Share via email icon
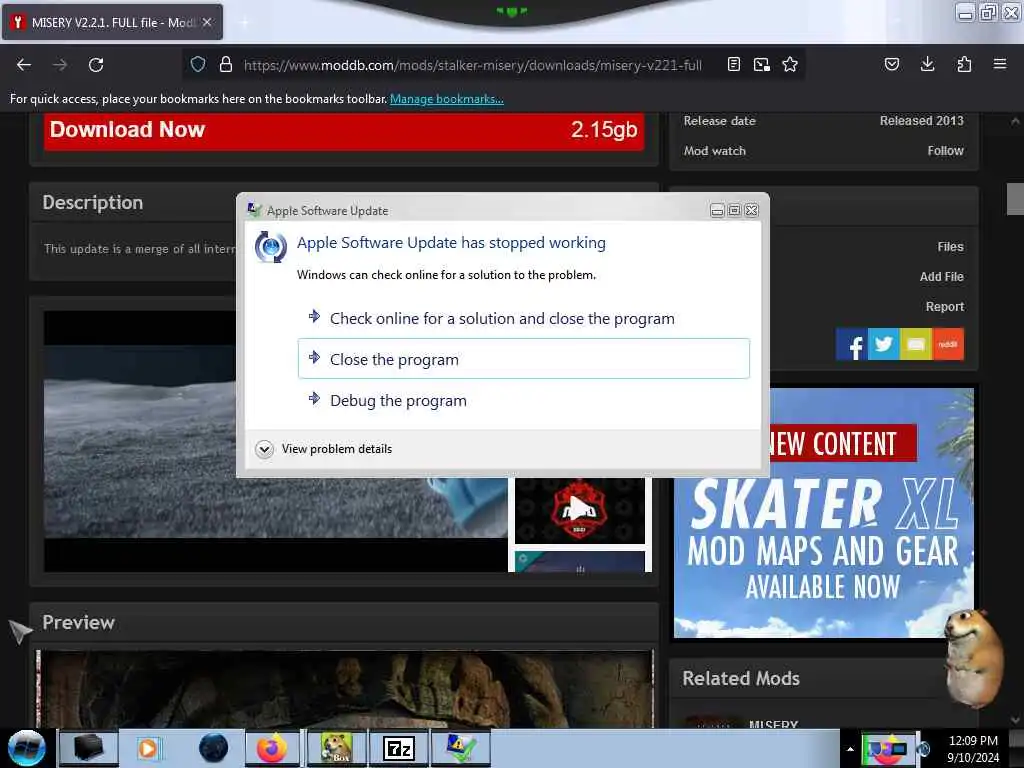The height and width of the screenshot is (768, 1024). (916, 344)
